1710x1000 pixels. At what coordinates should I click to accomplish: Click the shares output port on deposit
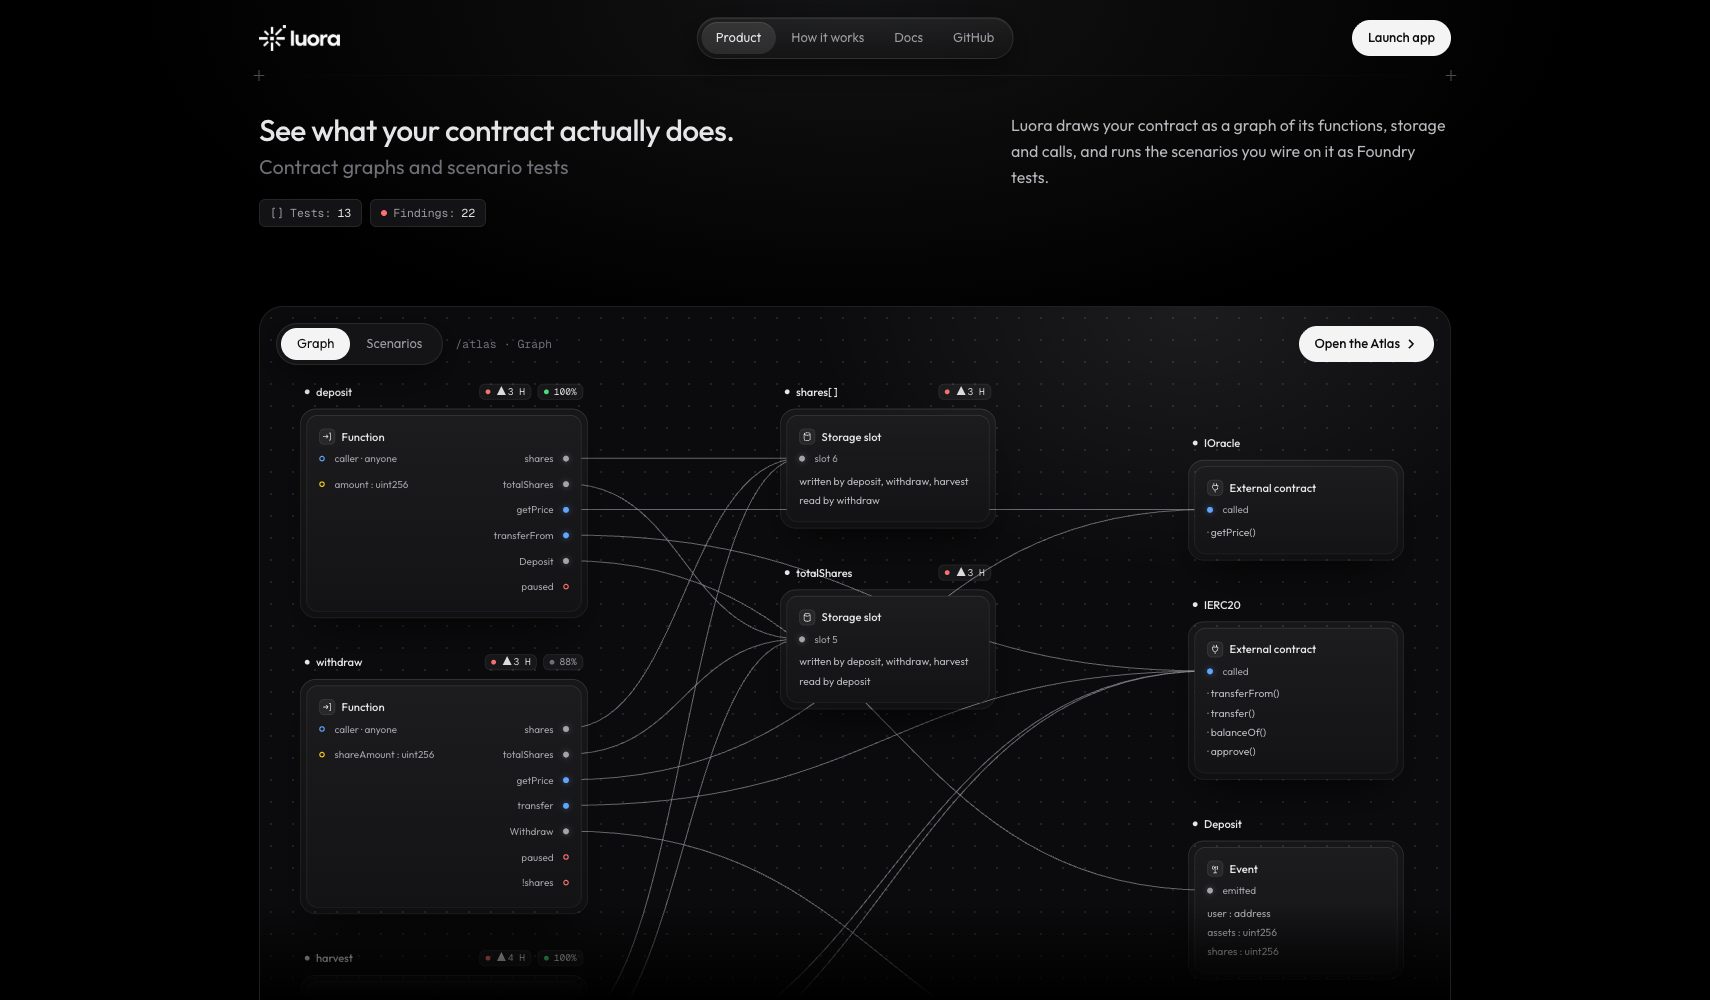point(566,459)
